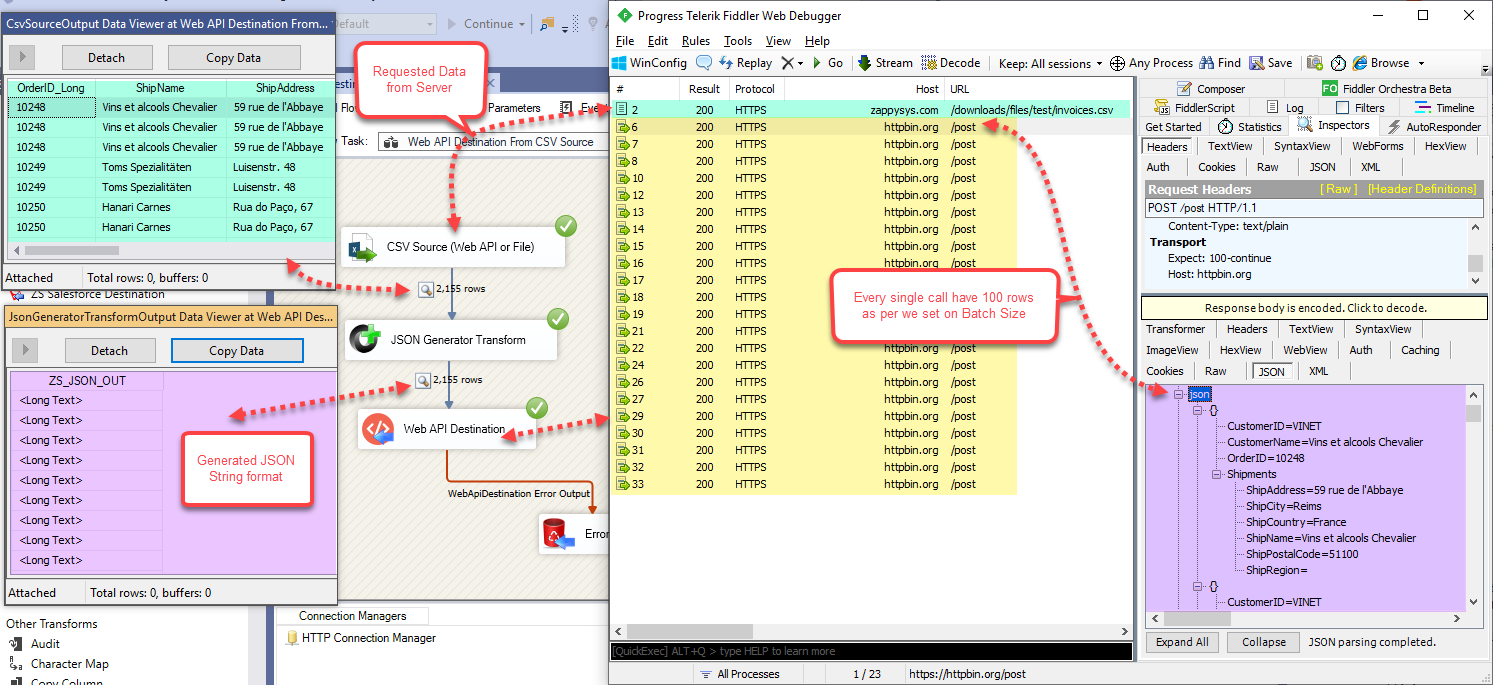Click the response encoded decode banner
1493x685 pixels.
click(x=1315, y=308)
